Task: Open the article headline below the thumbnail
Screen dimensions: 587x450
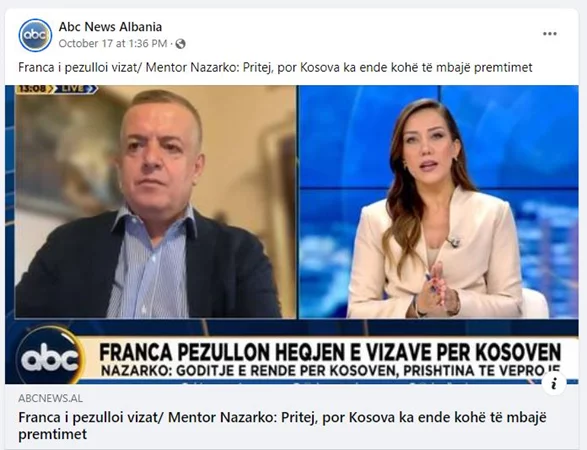Action: tap(283, 426)
